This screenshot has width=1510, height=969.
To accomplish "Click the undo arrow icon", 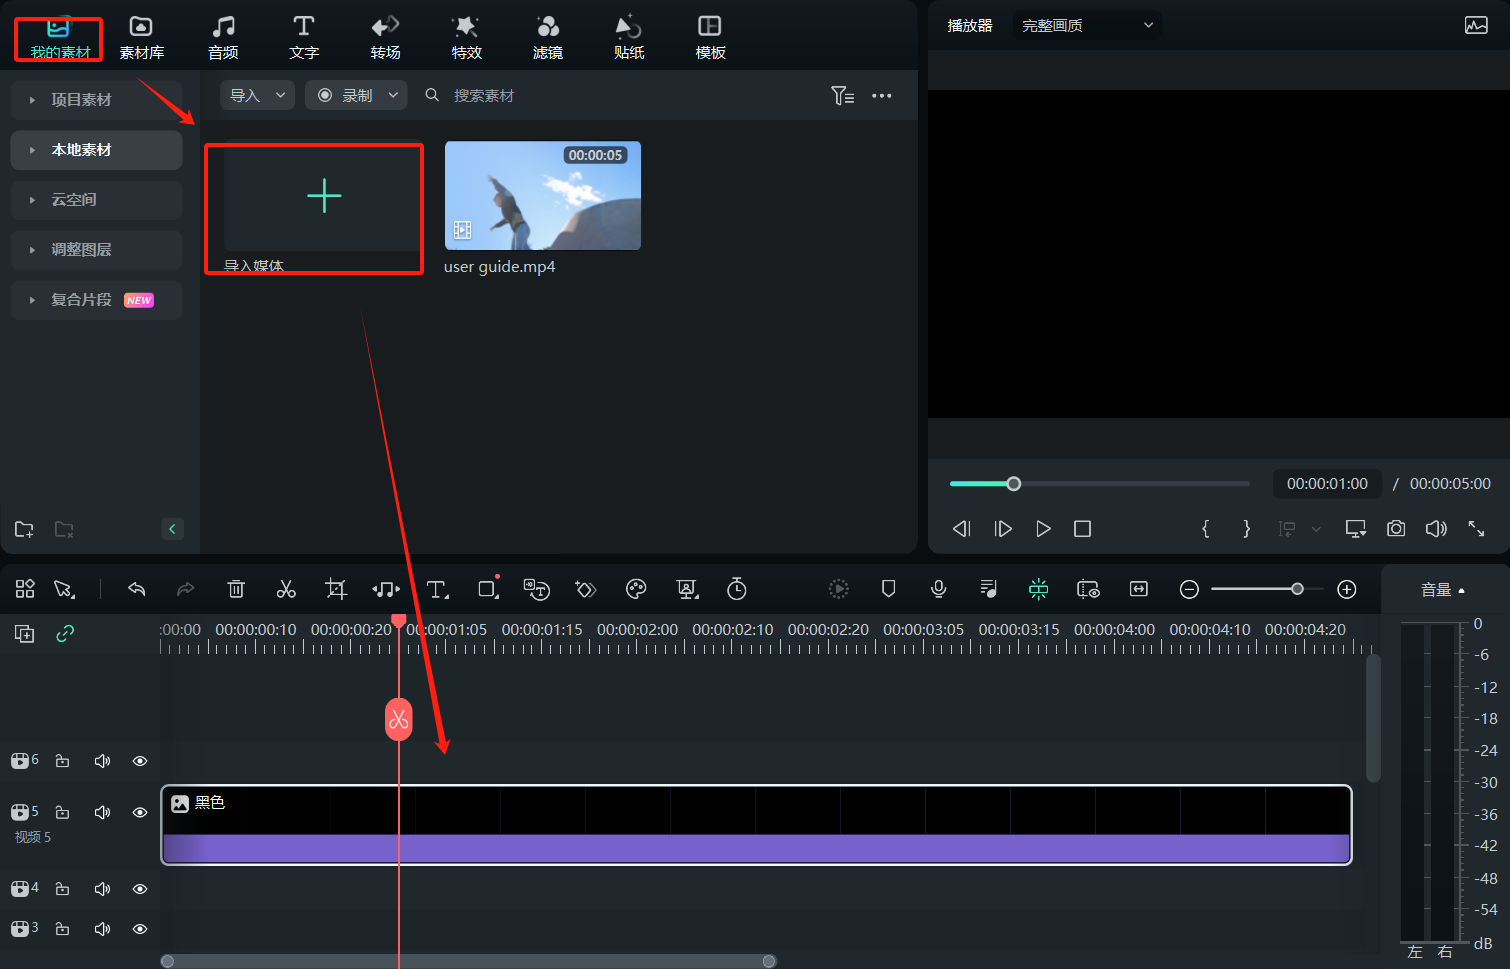I will tap(137, 589).
